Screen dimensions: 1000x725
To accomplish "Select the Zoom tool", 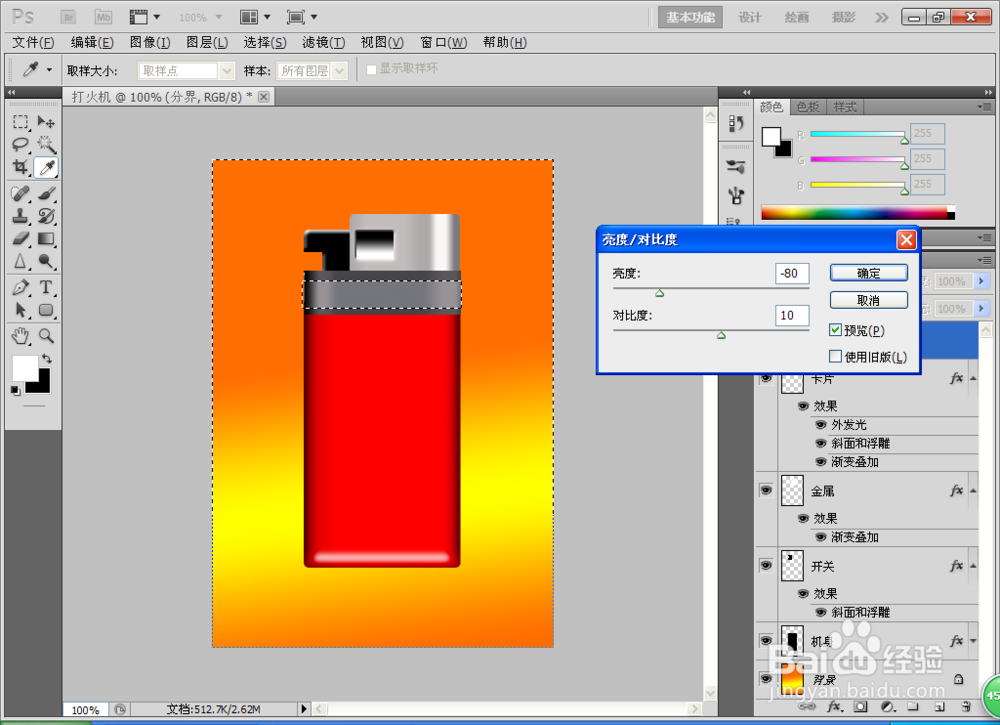I will point(46,336).
